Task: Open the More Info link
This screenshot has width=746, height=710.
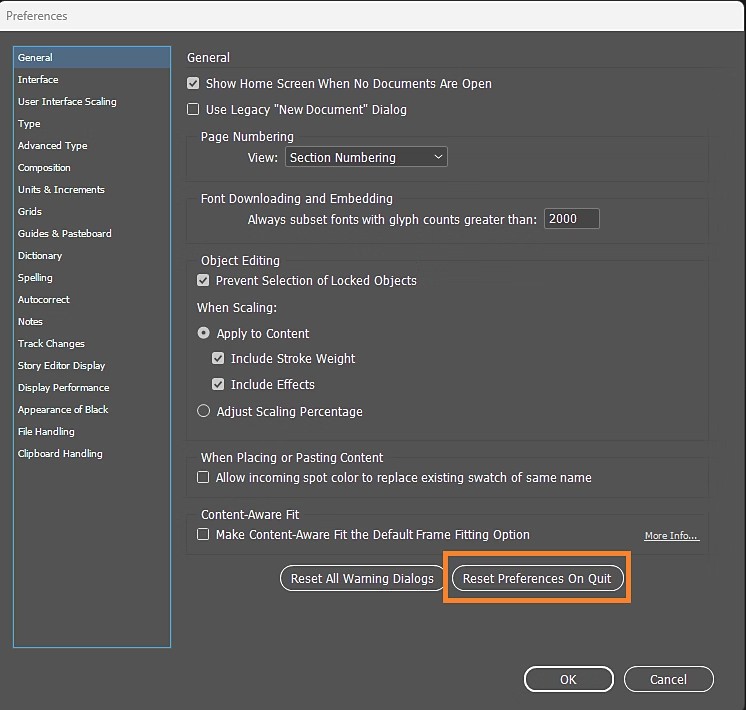Action: (x=672, y=536)
